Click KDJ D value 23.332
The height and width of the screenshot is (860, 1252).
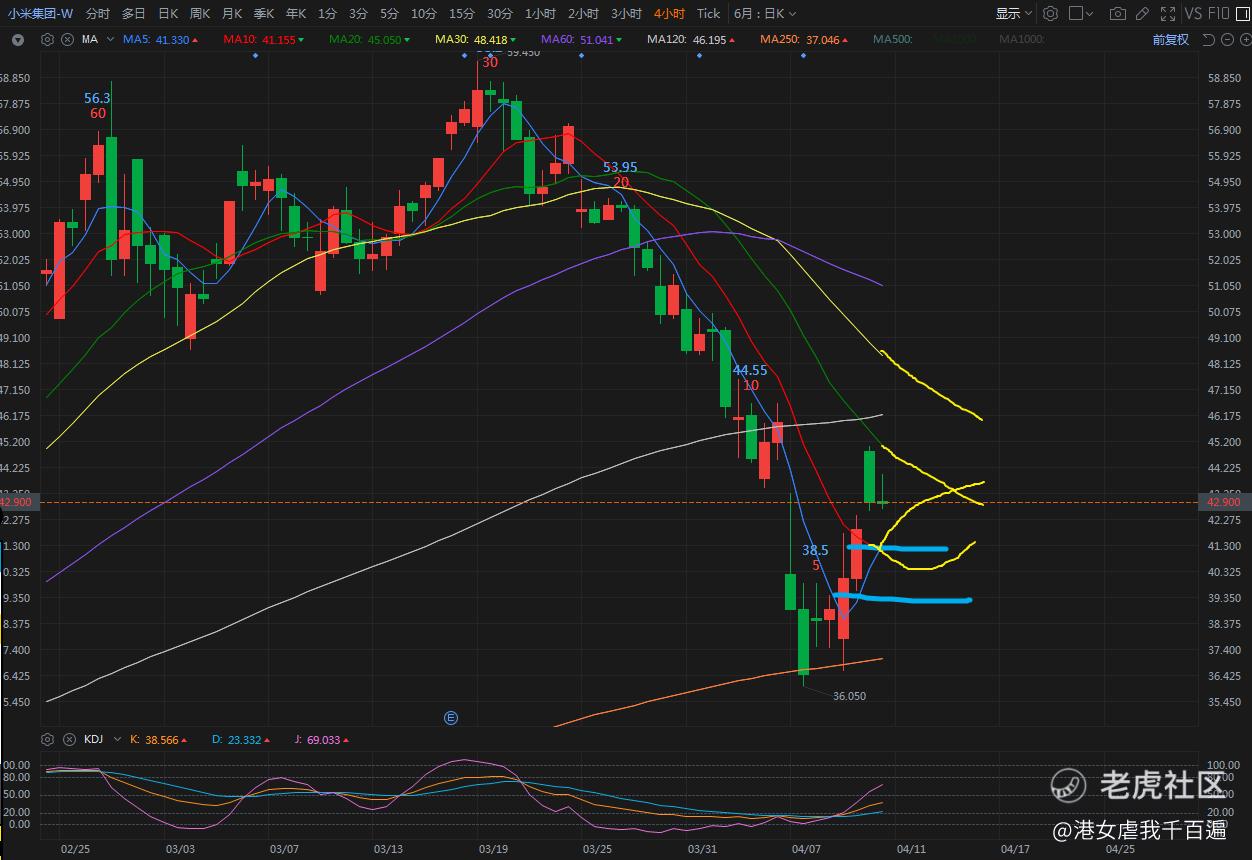241,740
